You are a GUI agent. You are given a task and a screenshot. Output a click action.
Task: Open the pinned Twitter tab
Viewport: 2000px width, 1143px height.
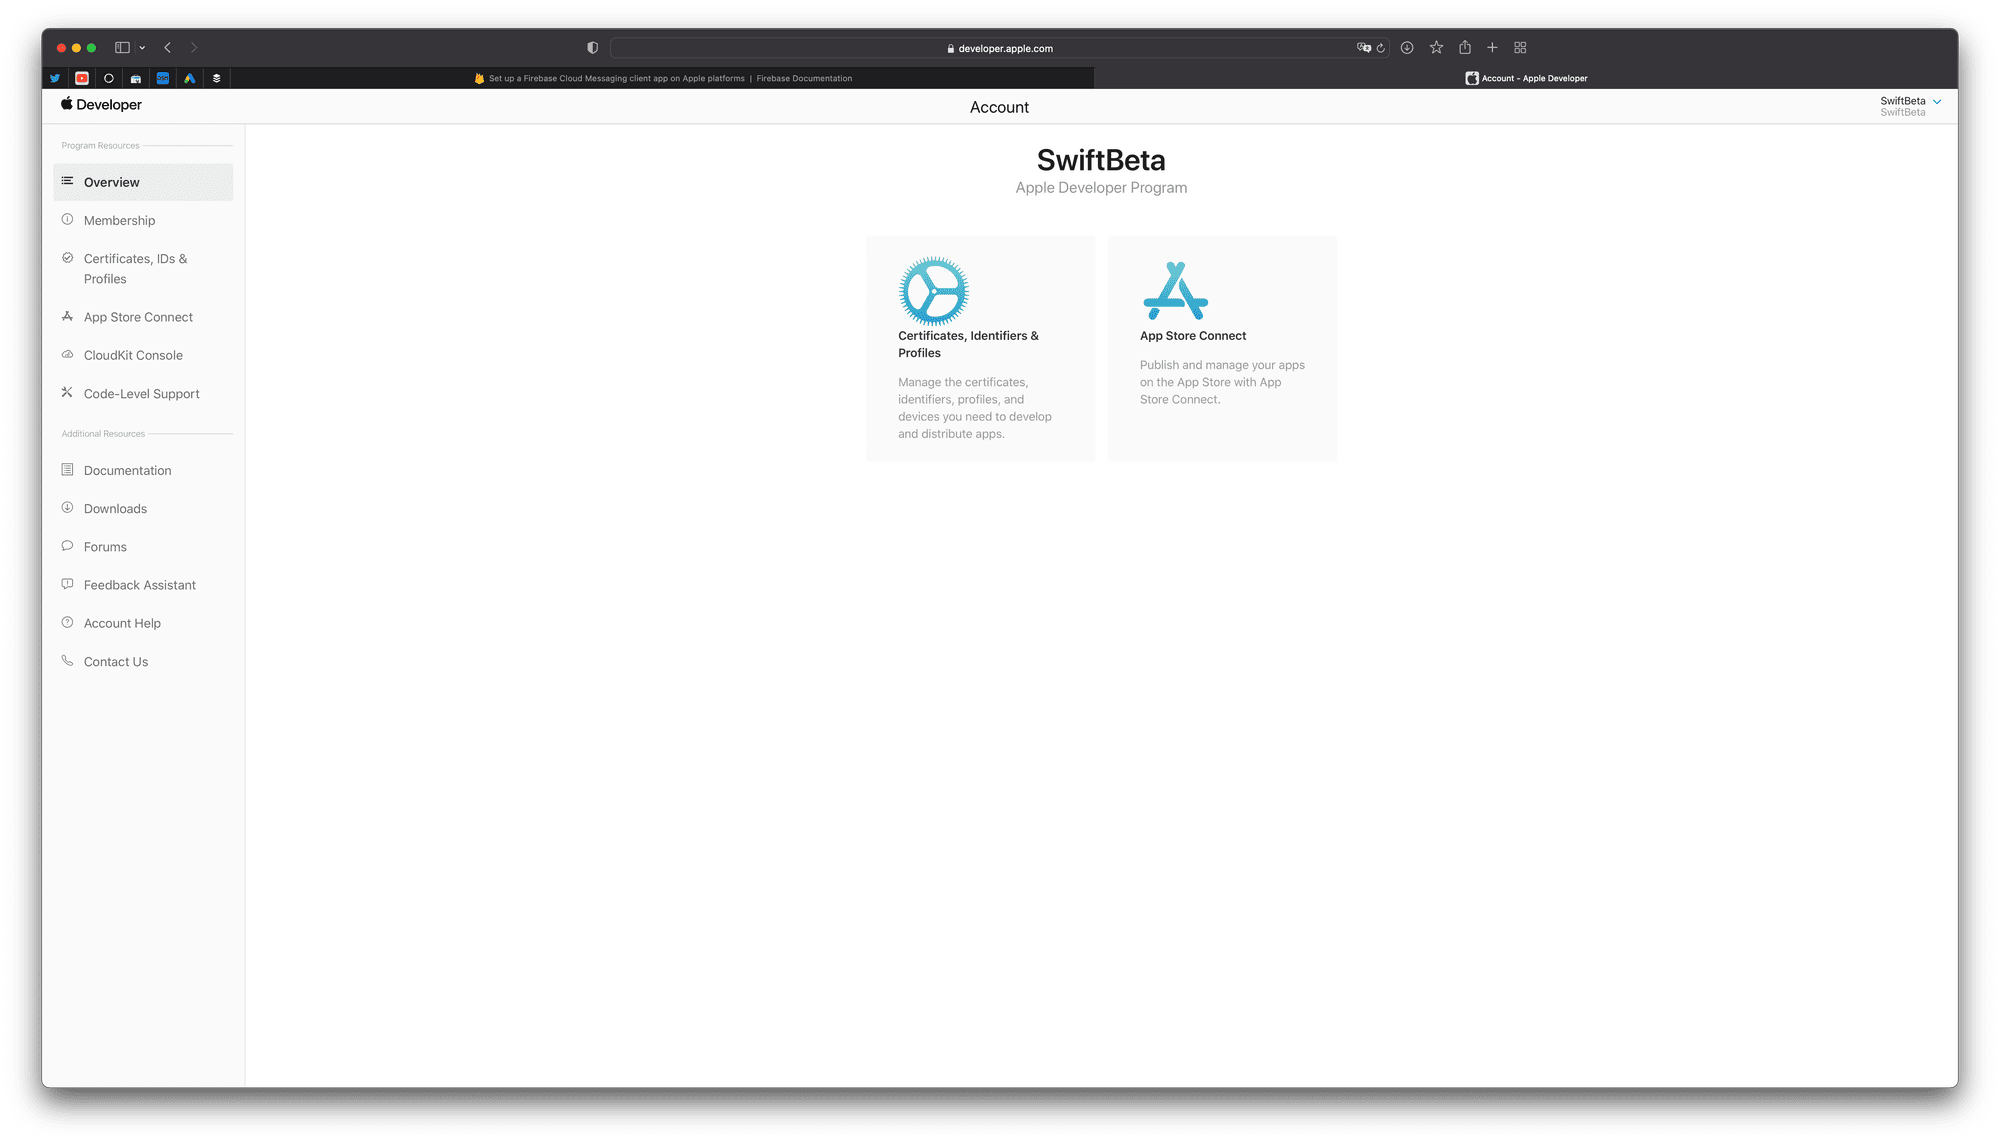tap(55, 78)
